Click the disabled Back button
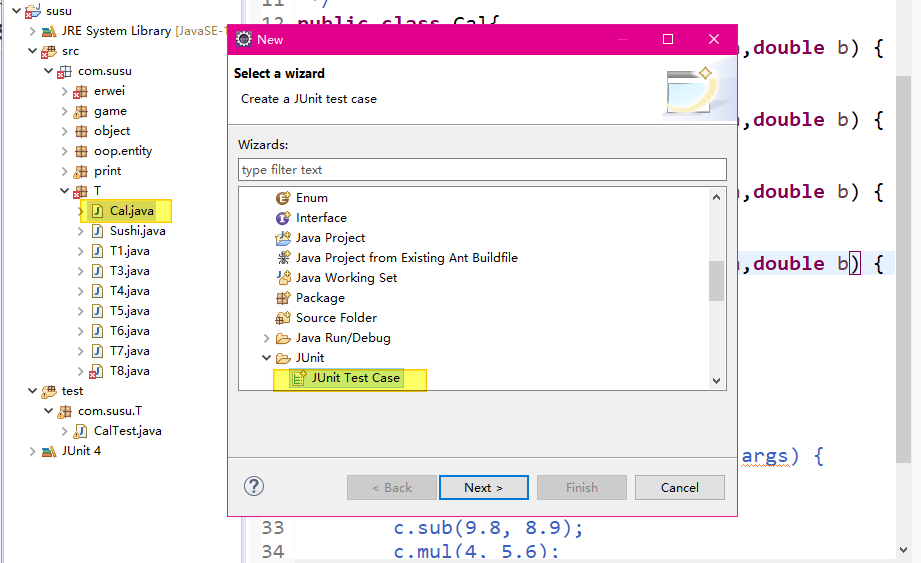This screenshot has width=921, height=563. point(392,488)
